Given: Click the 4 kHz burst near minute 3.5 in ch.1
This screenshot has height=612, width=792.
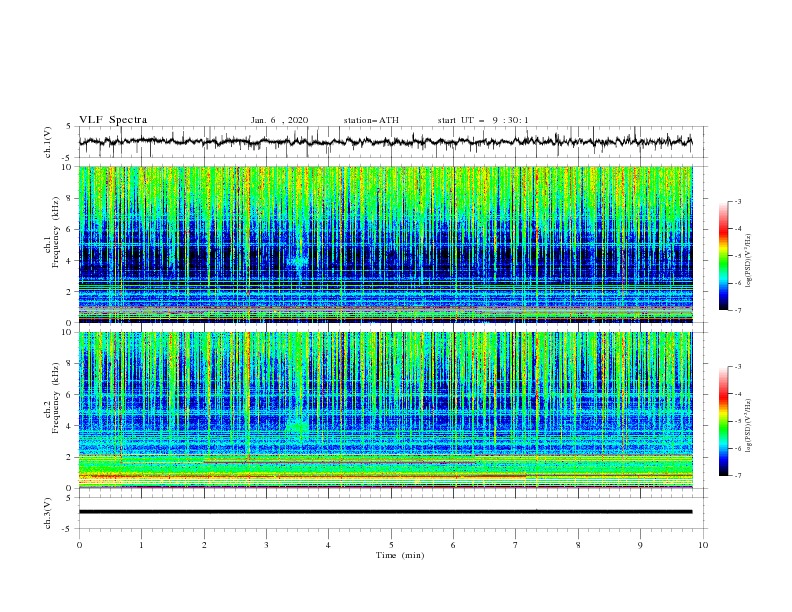Looking at the screenshot, I should tap(298, 263).
